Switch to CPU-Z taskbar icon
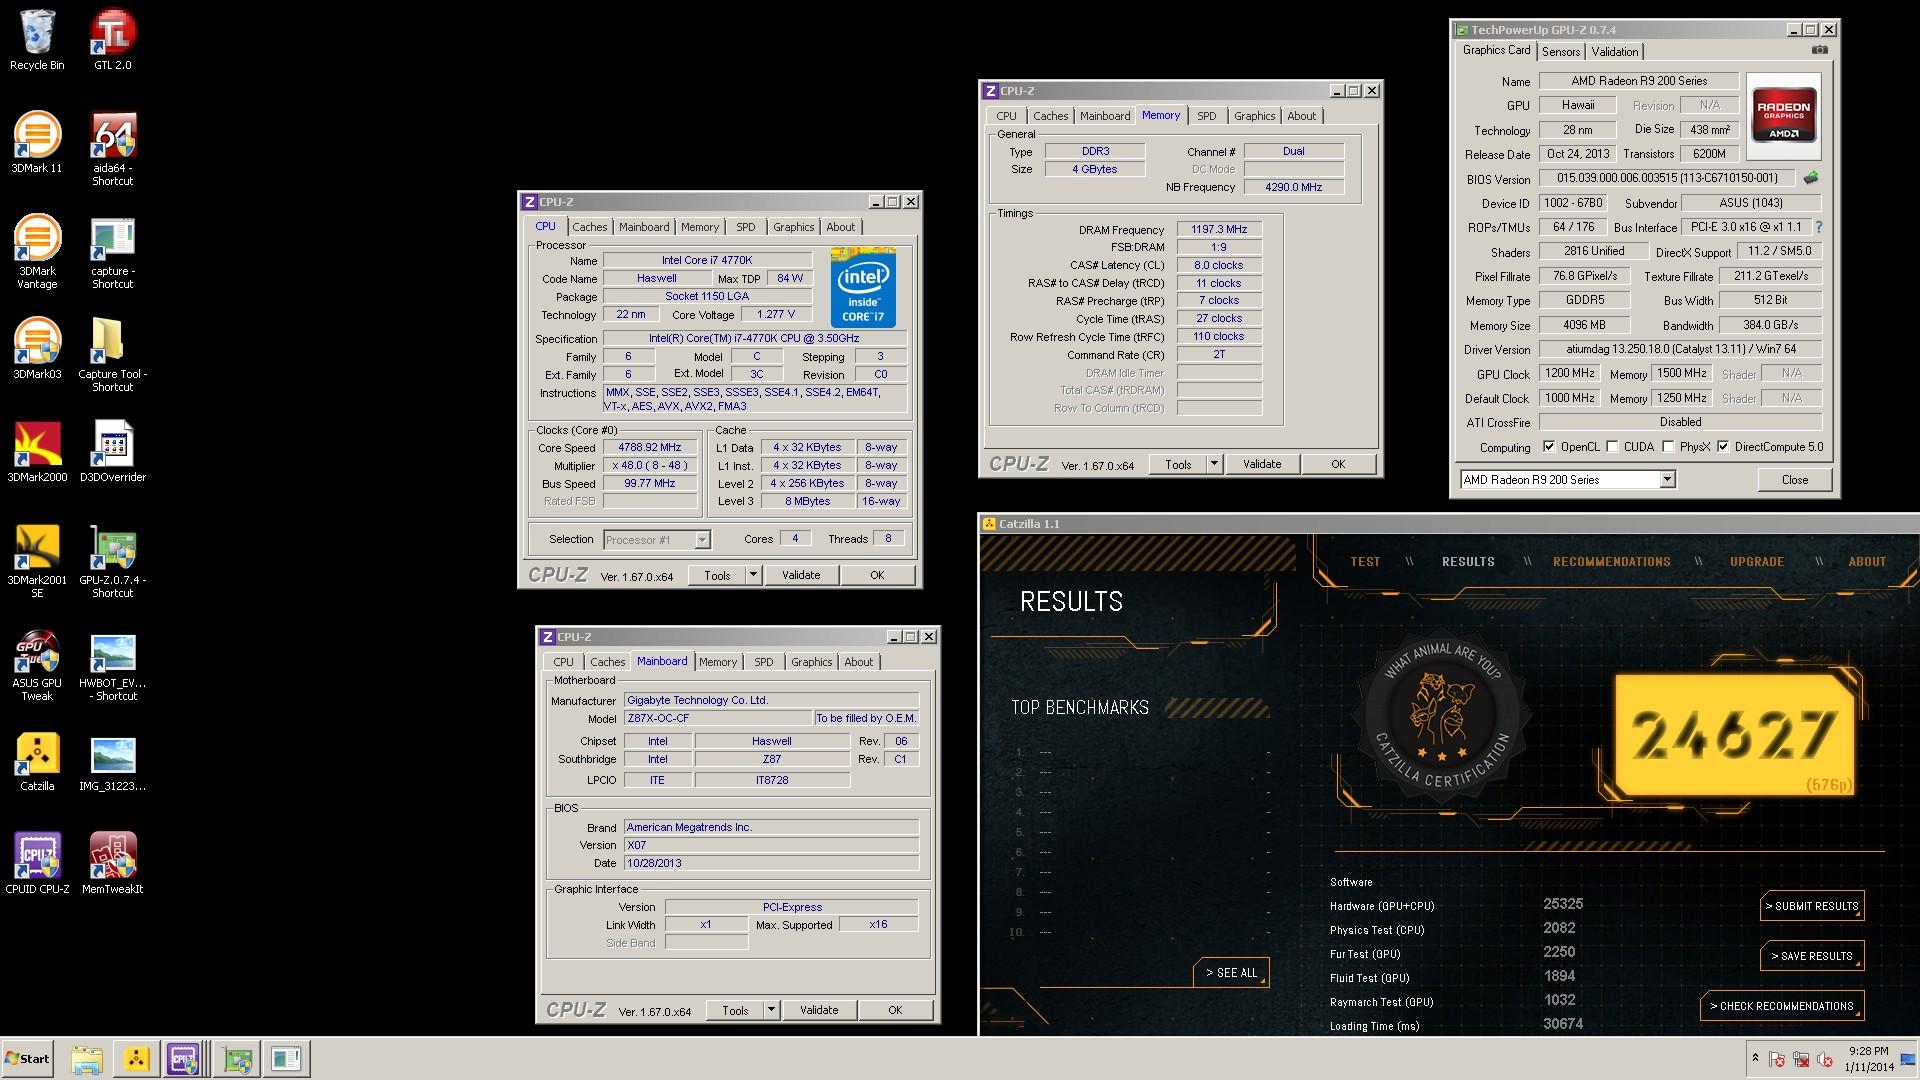The width and height of the screenshot is (1920, 1080). click(185, 1059)
